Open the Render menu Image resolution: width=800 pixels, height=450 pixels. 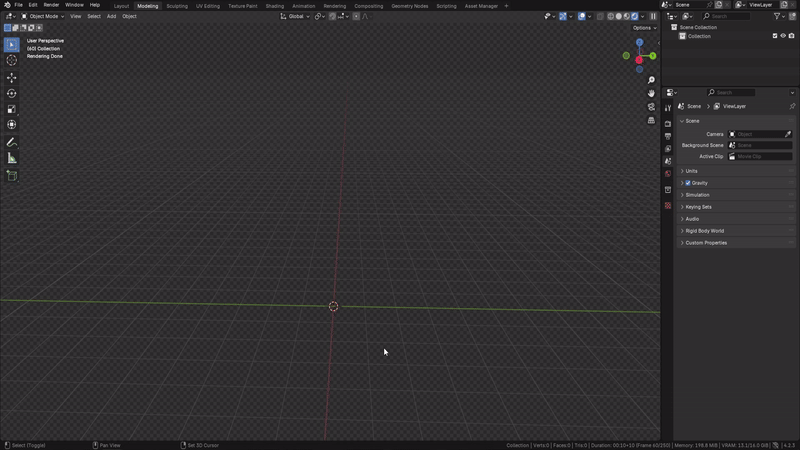(x=51, y=5)
